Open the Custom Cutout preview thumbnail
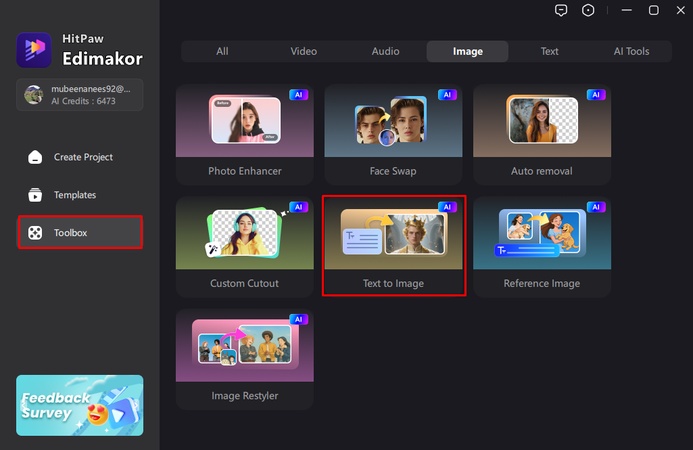The width and height of the screenshot is (693, 450). pos(245,233)
